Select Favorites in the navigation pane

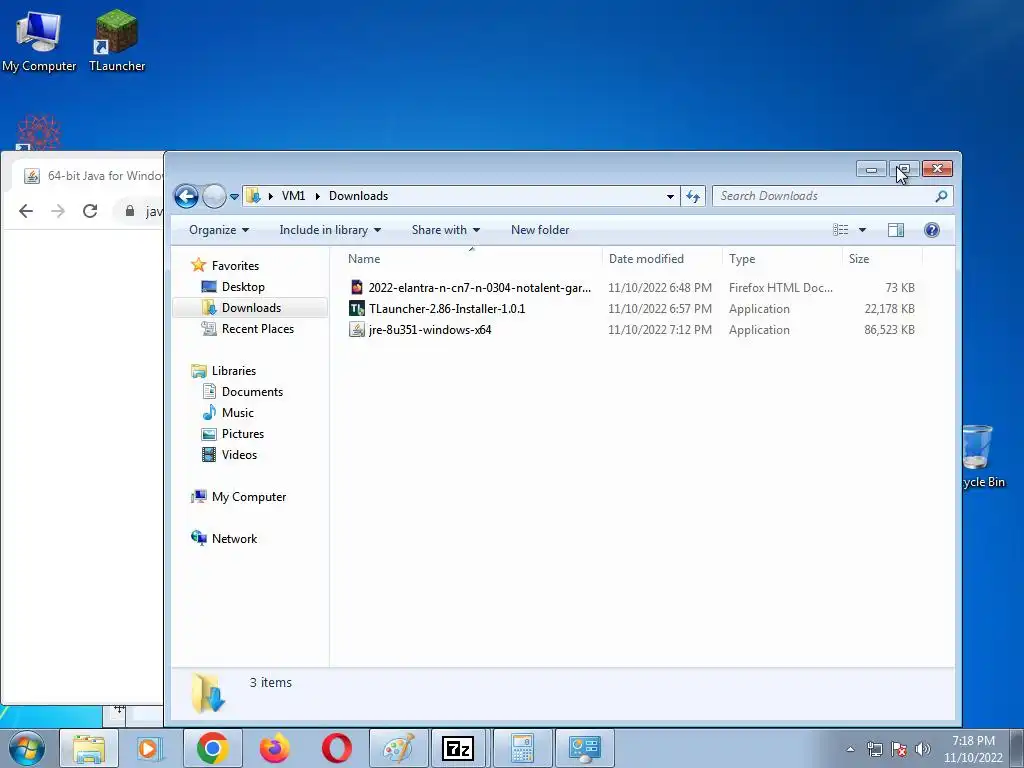pos(235,266)
